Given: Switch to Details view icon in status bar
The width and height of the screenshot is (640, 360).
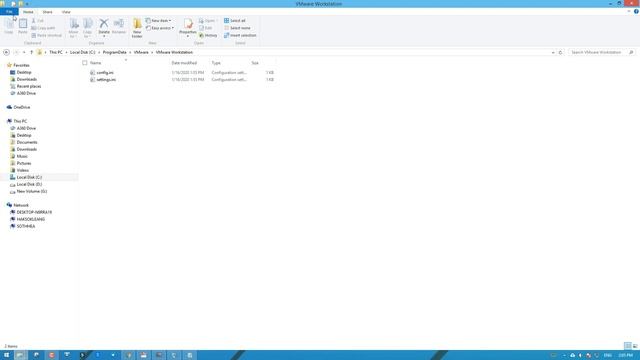Looking at the screenshot, I should [628, 346].
